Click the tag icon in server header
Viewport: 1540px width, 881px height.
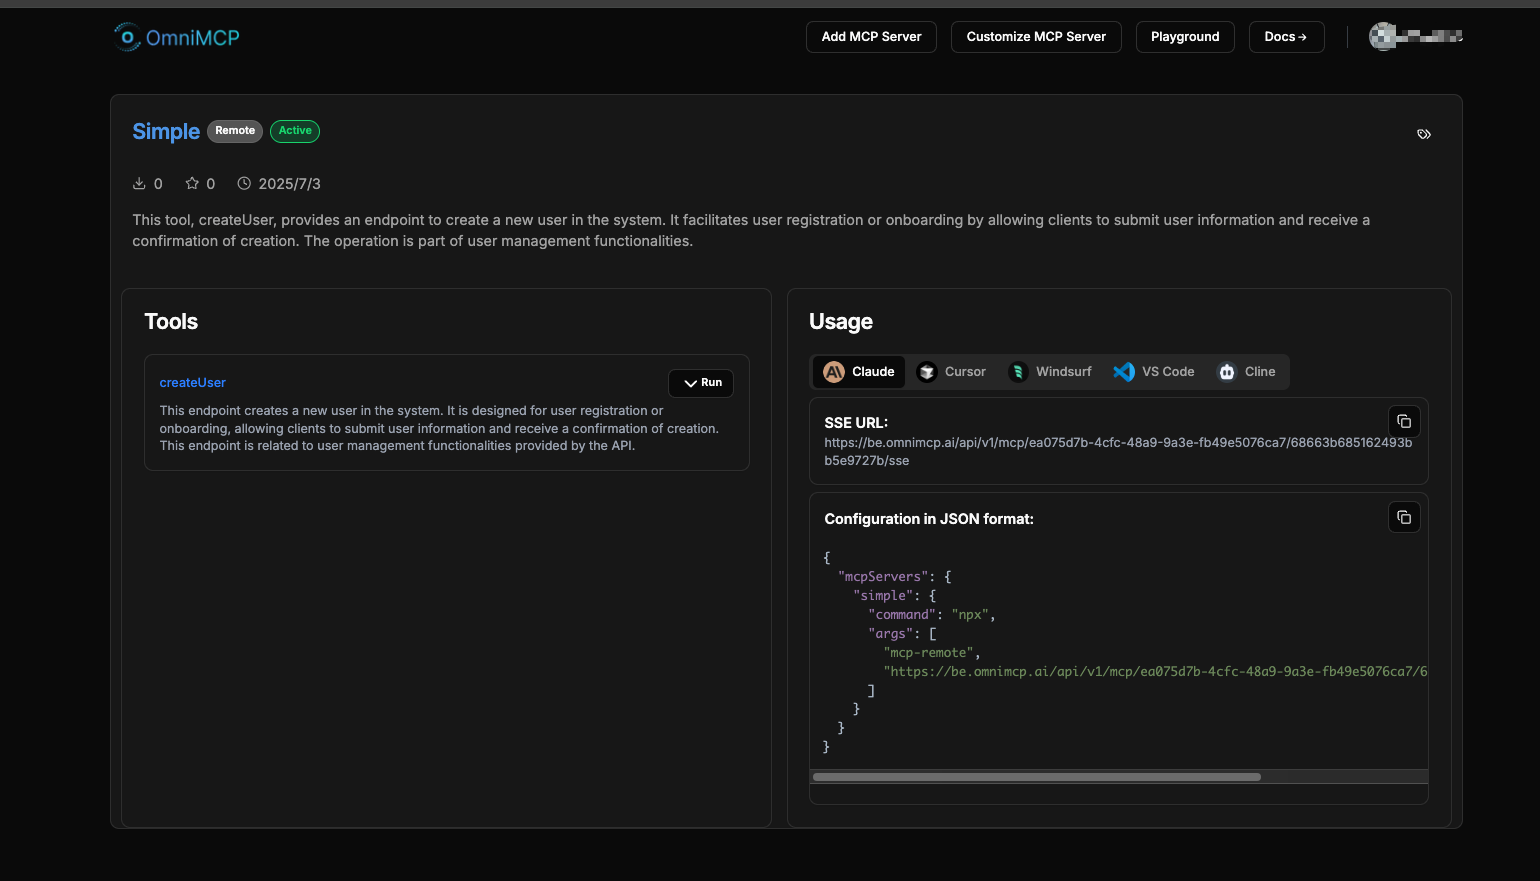tap(1423, 134)
